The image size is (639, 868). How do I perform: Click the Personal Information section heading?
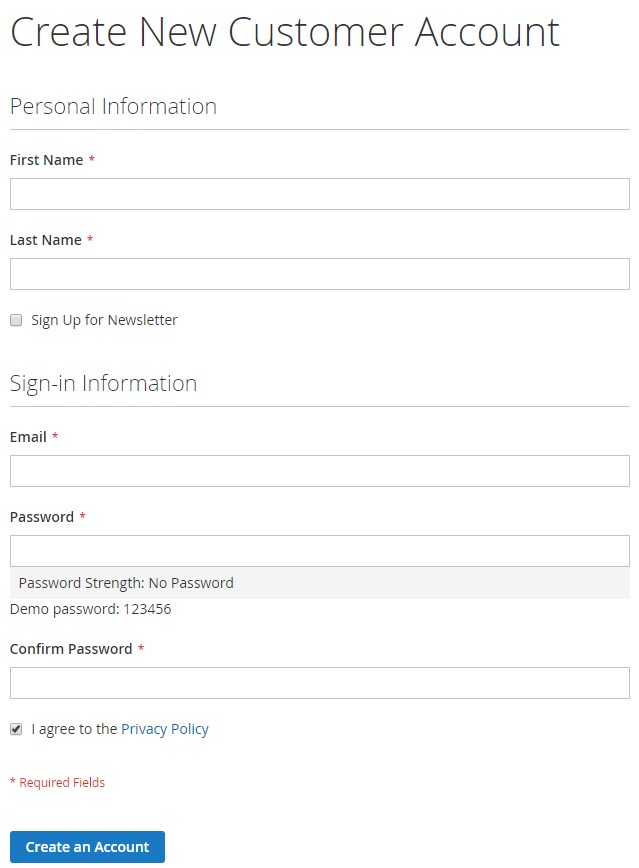click(x=113, y=106)
